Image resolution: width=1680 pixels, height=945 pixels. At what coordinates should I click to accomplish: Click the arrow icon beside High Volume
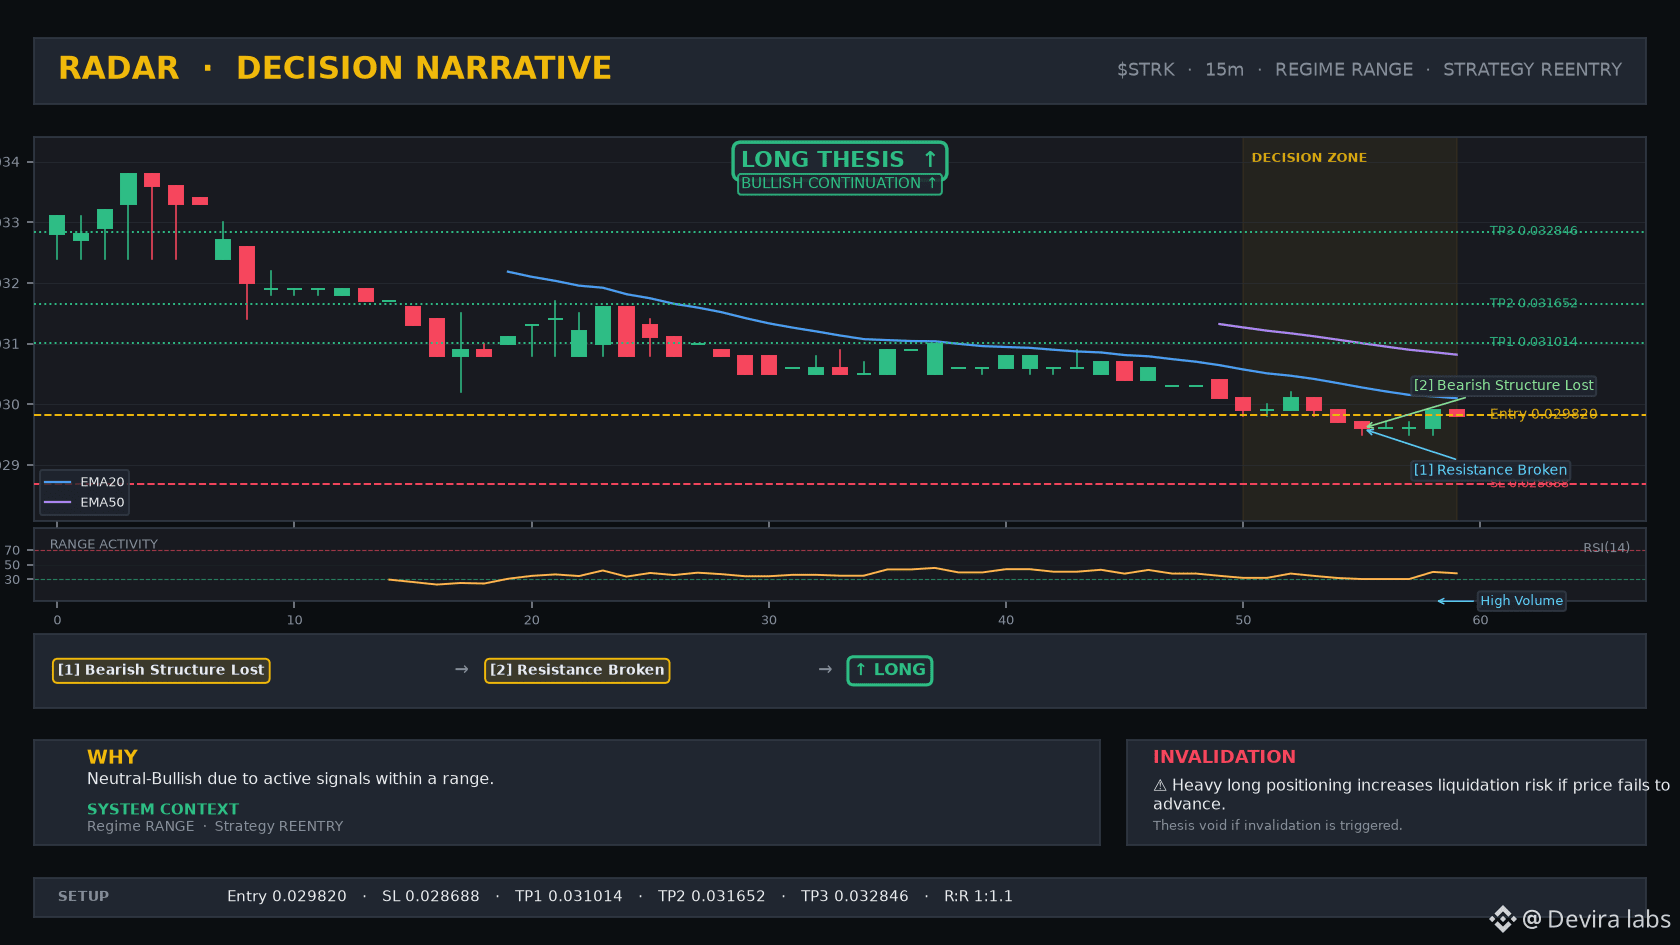[x=1455, y=601]
